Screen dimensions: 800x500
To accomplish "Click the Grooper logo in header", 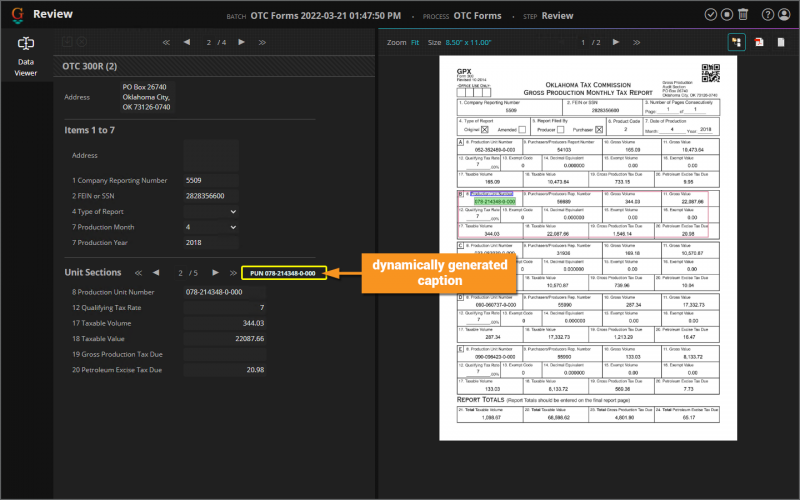I will tap(17, 14).
